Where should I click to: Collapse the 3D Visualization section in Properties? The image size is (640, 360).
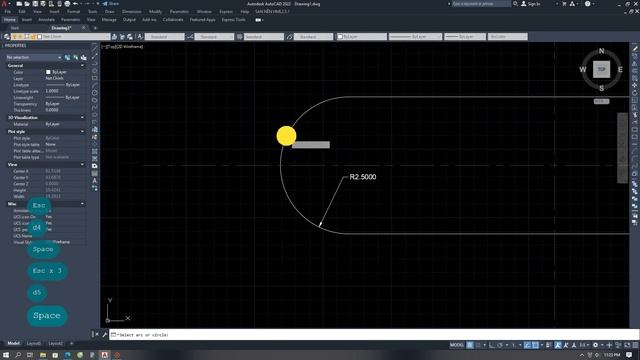coord(82,118)
